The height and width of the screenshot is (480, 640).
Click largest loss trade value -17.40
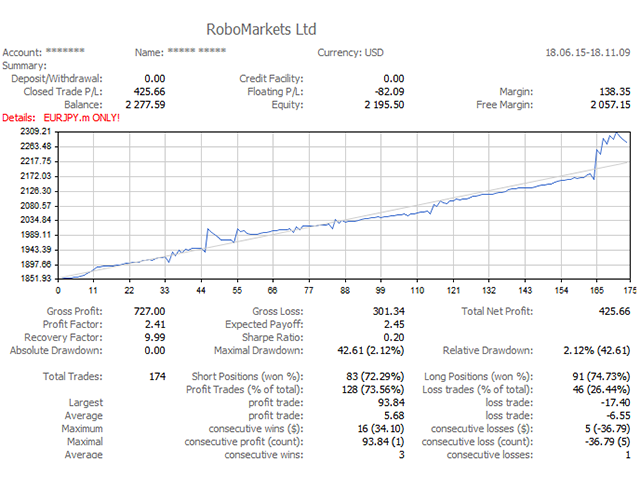click(x=616, y=403)
